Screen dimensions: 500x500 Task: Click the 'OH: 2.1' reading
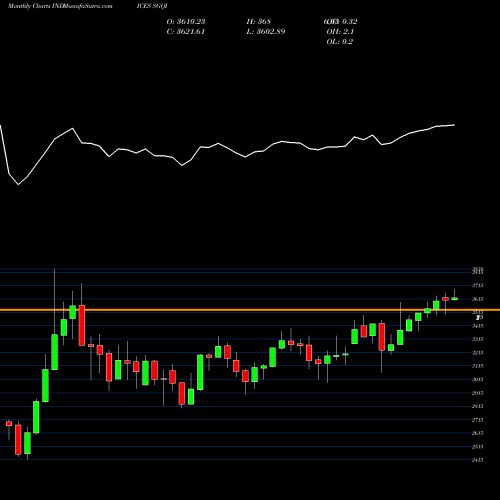(340, 32)
